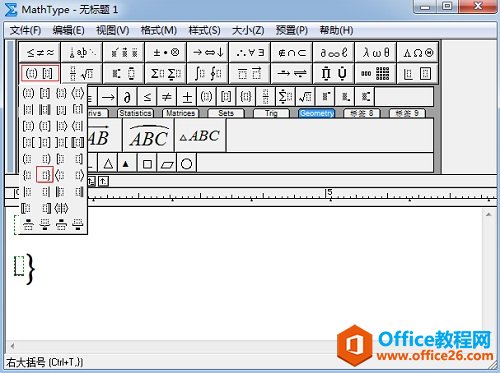Click the empty slot inside the right brace

coord(19,266)
